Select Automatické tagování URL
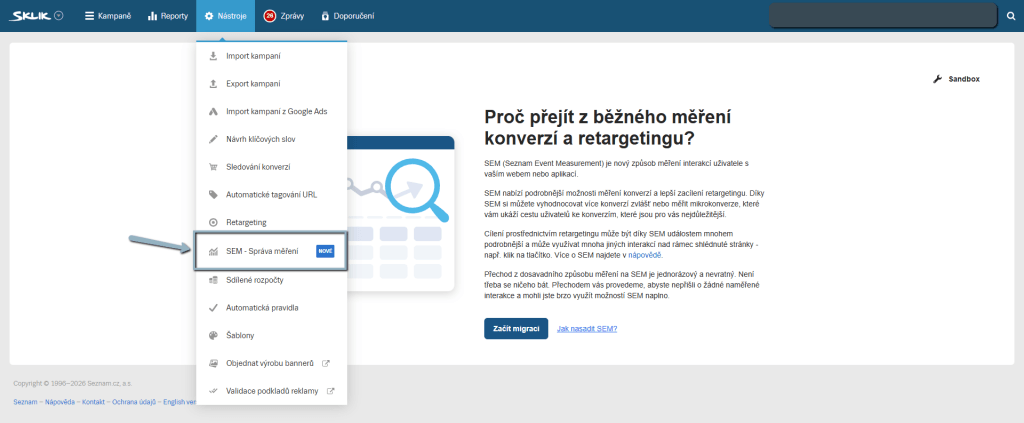 point(272,195)
